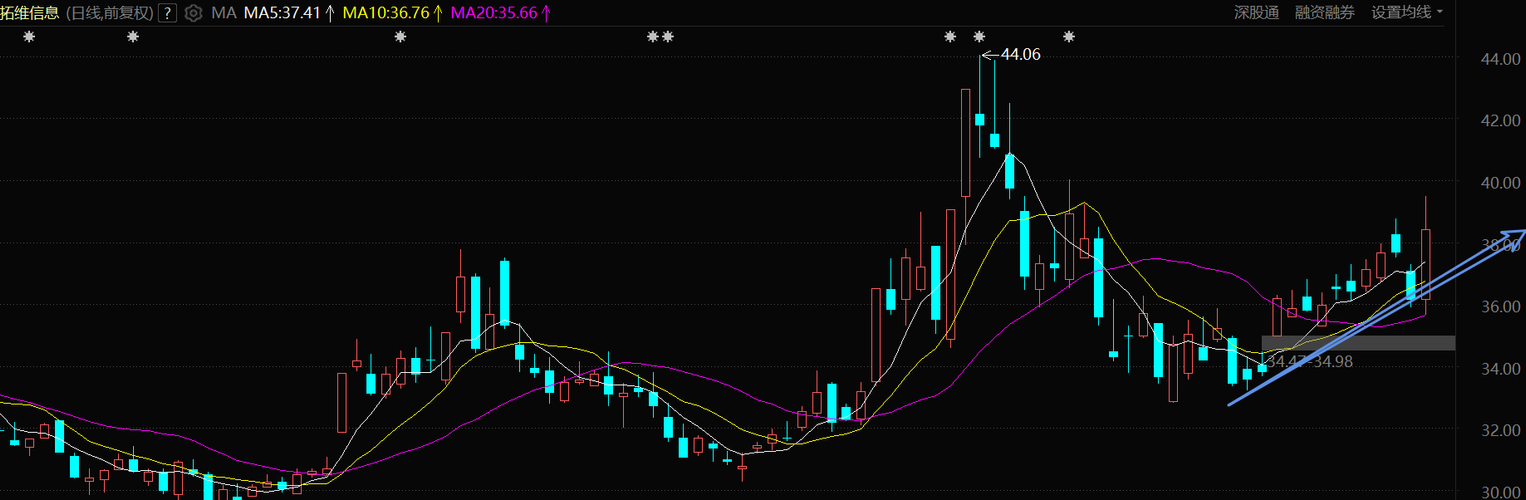Click the second star event marker from left

tap(133, 37)
